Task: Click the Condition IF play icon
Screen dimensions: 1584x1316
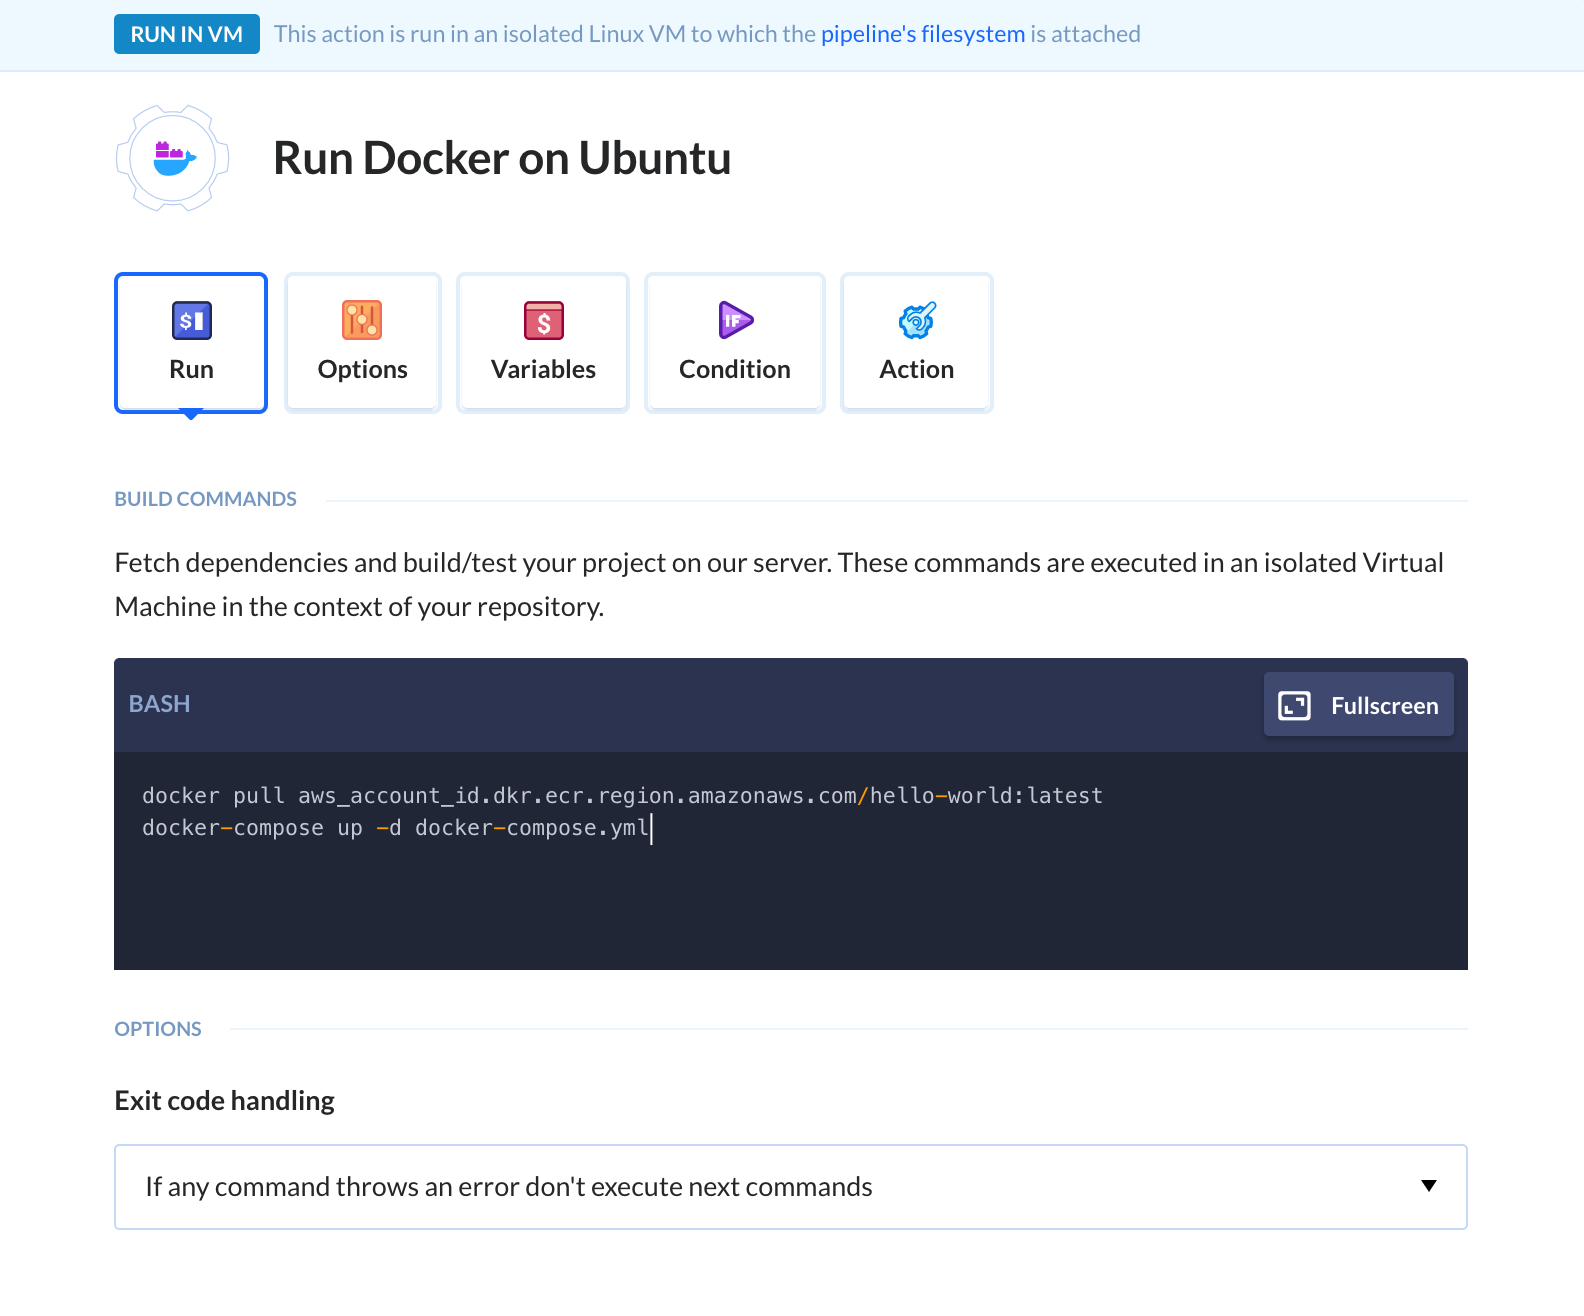Action: 735,320
